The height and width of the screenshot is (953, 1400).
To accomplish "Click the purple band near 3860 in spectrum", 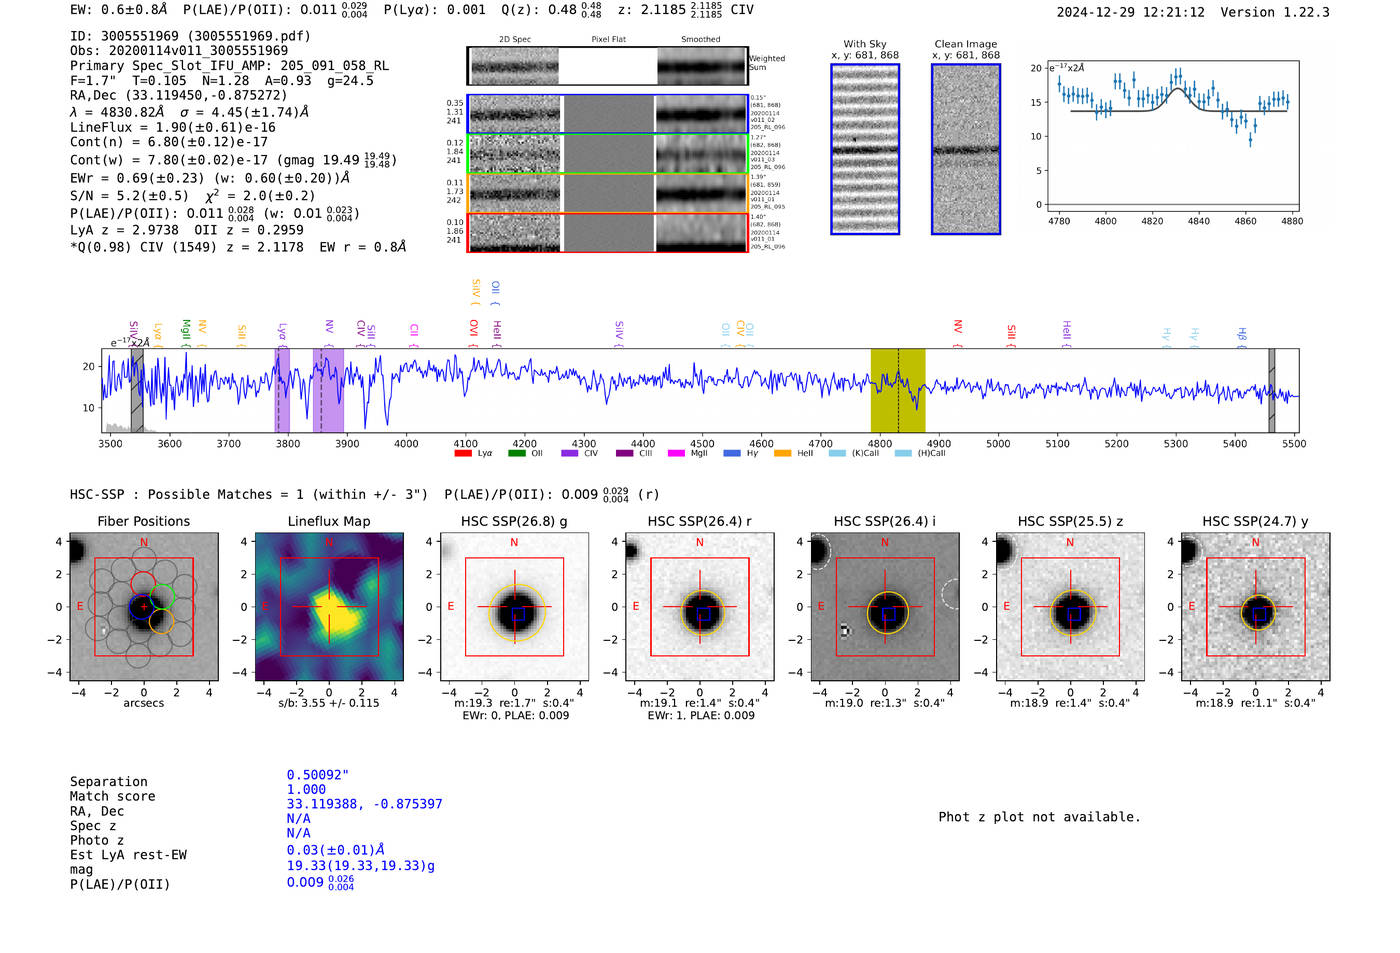I will click(x=328, y=390).
